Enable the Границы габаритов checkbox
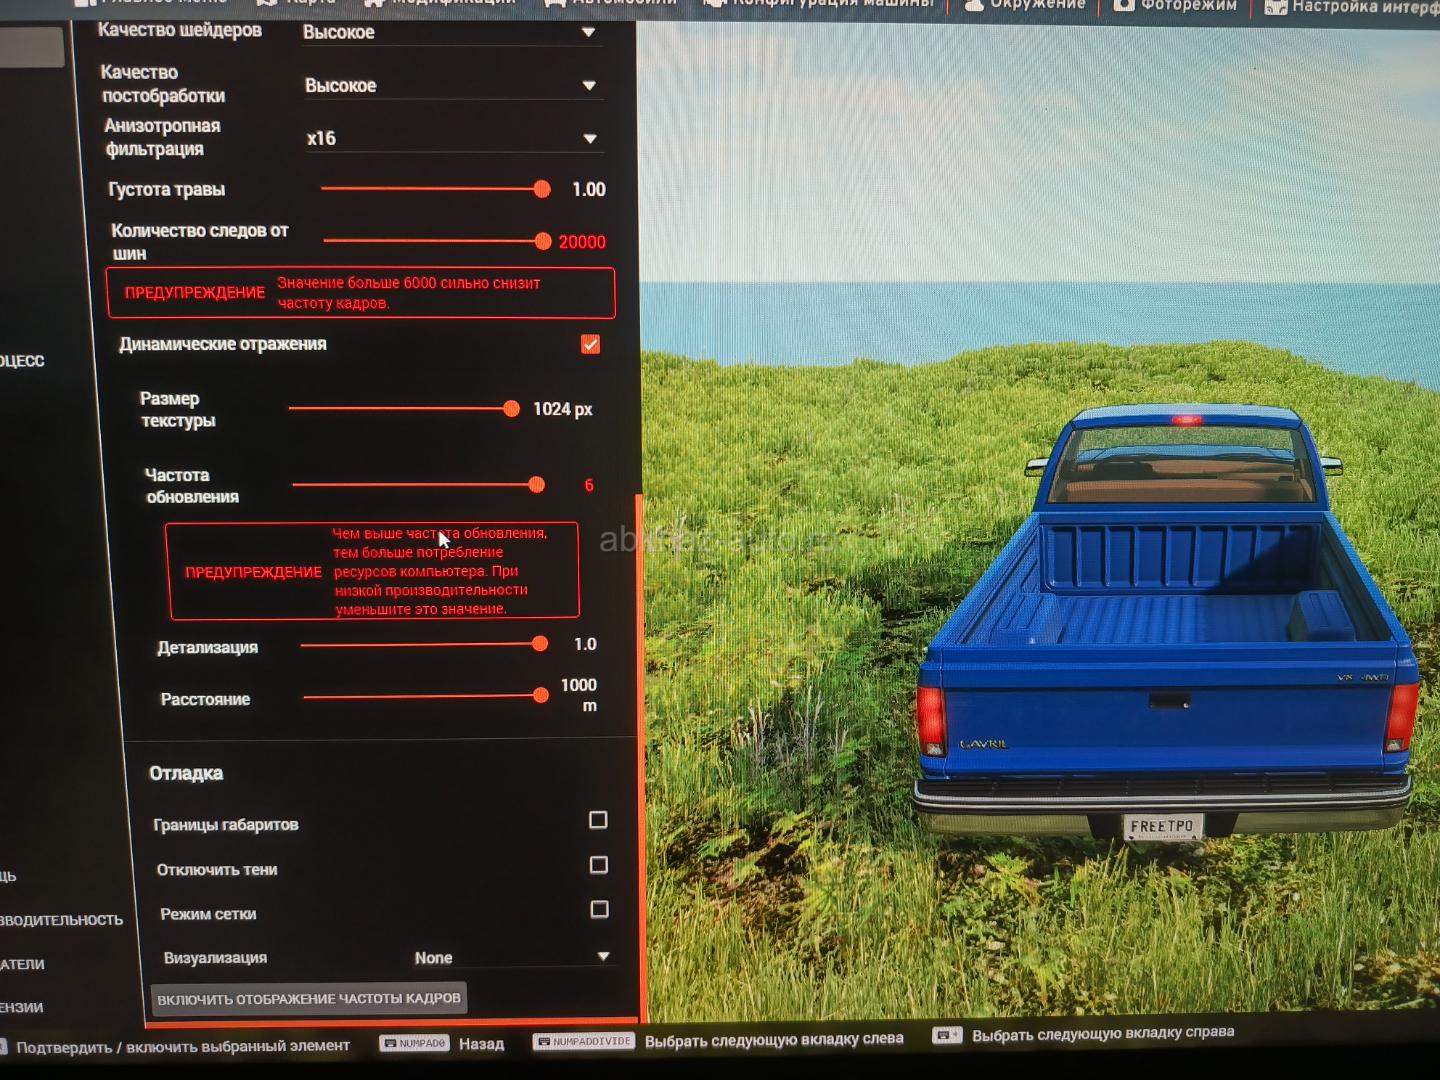Image resolution: width=1440 pixels, height=1080 pixels. click(598, 820)
